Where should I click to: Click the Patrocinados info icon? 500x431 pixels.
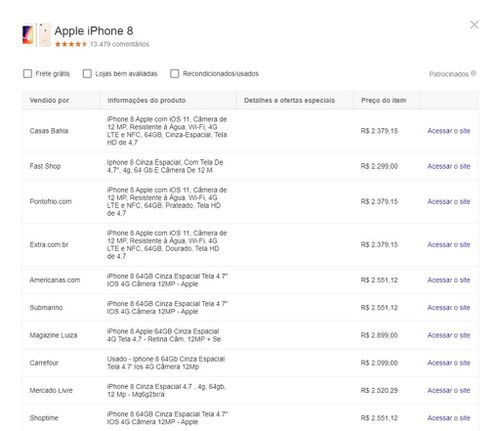point(473,73)
